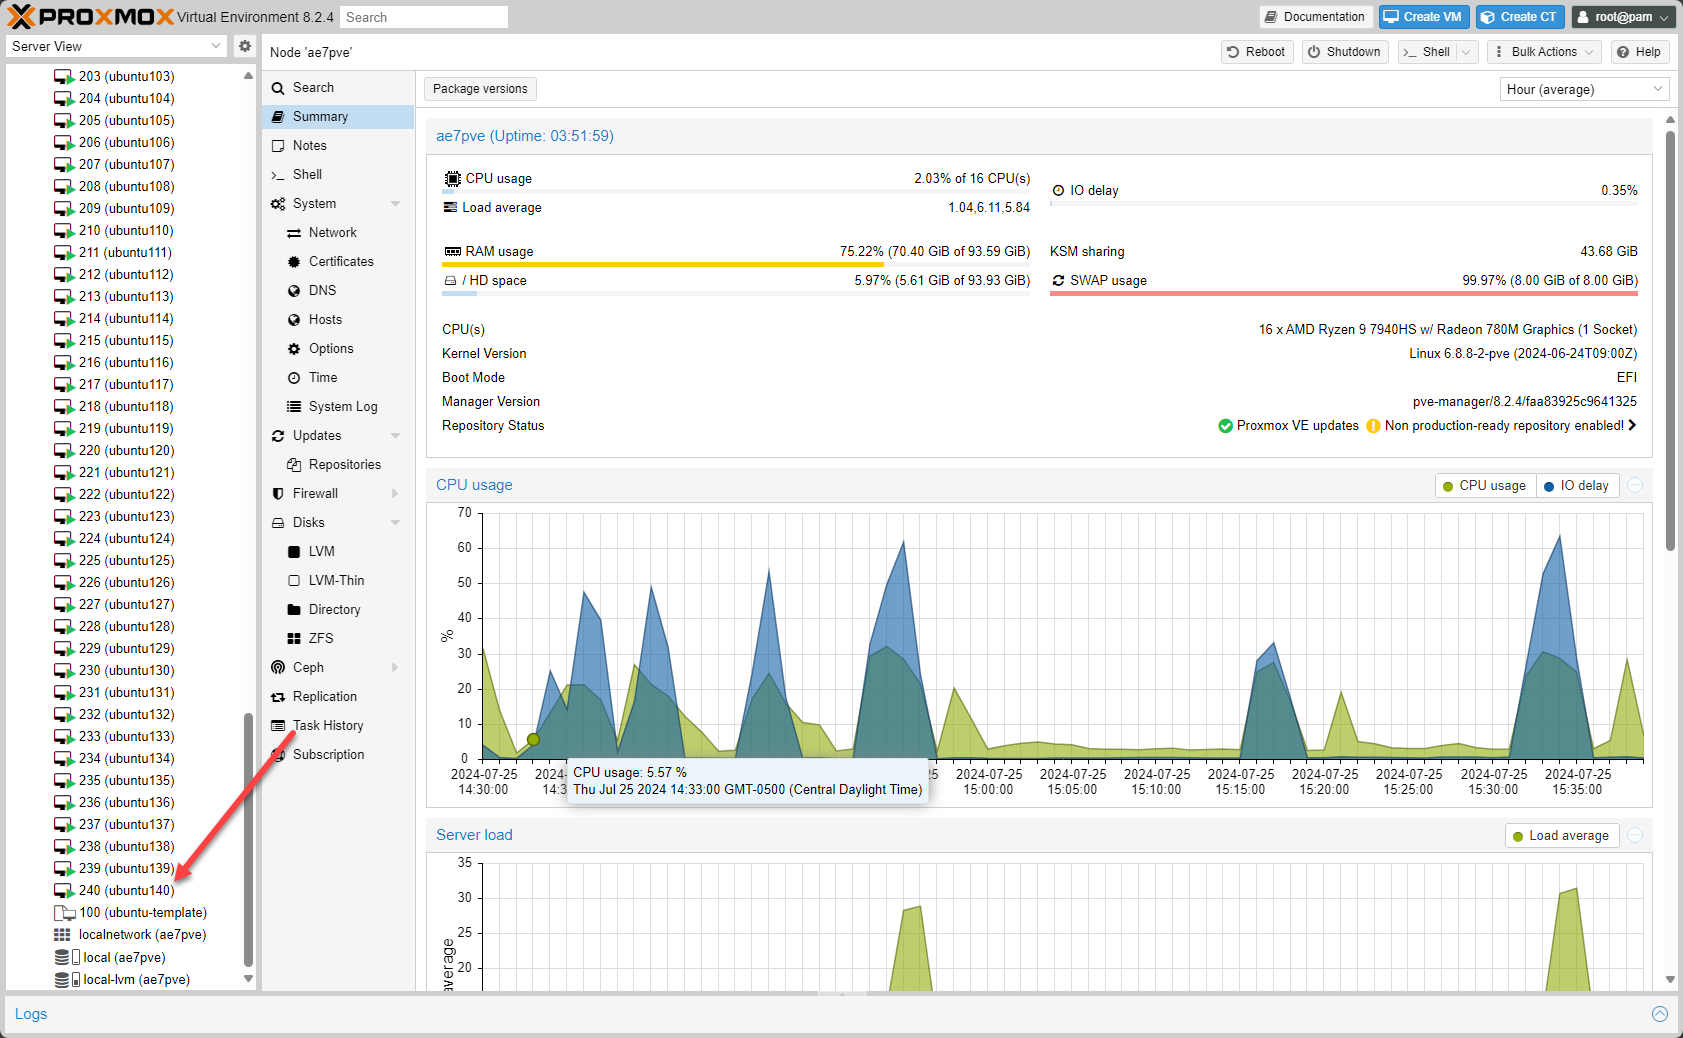Click the Package versions button
The width and height of the screenshot is (1683, 1038).
[x=480, y=89]
